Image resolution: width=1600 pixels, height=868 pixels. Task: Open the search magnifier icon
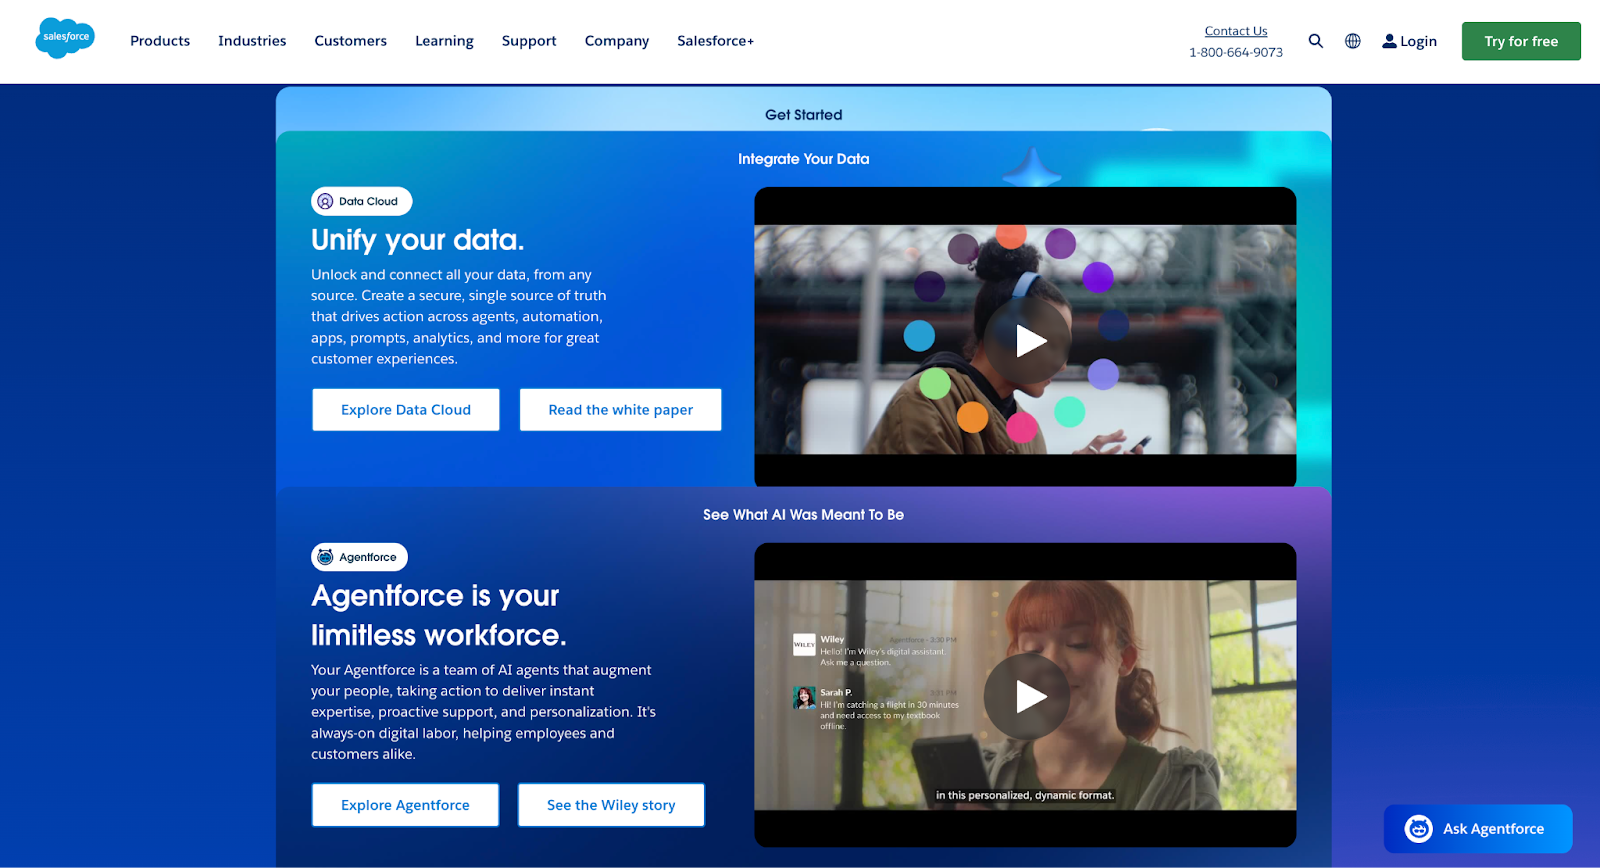pyautogui.click(x=1316, y=41)
